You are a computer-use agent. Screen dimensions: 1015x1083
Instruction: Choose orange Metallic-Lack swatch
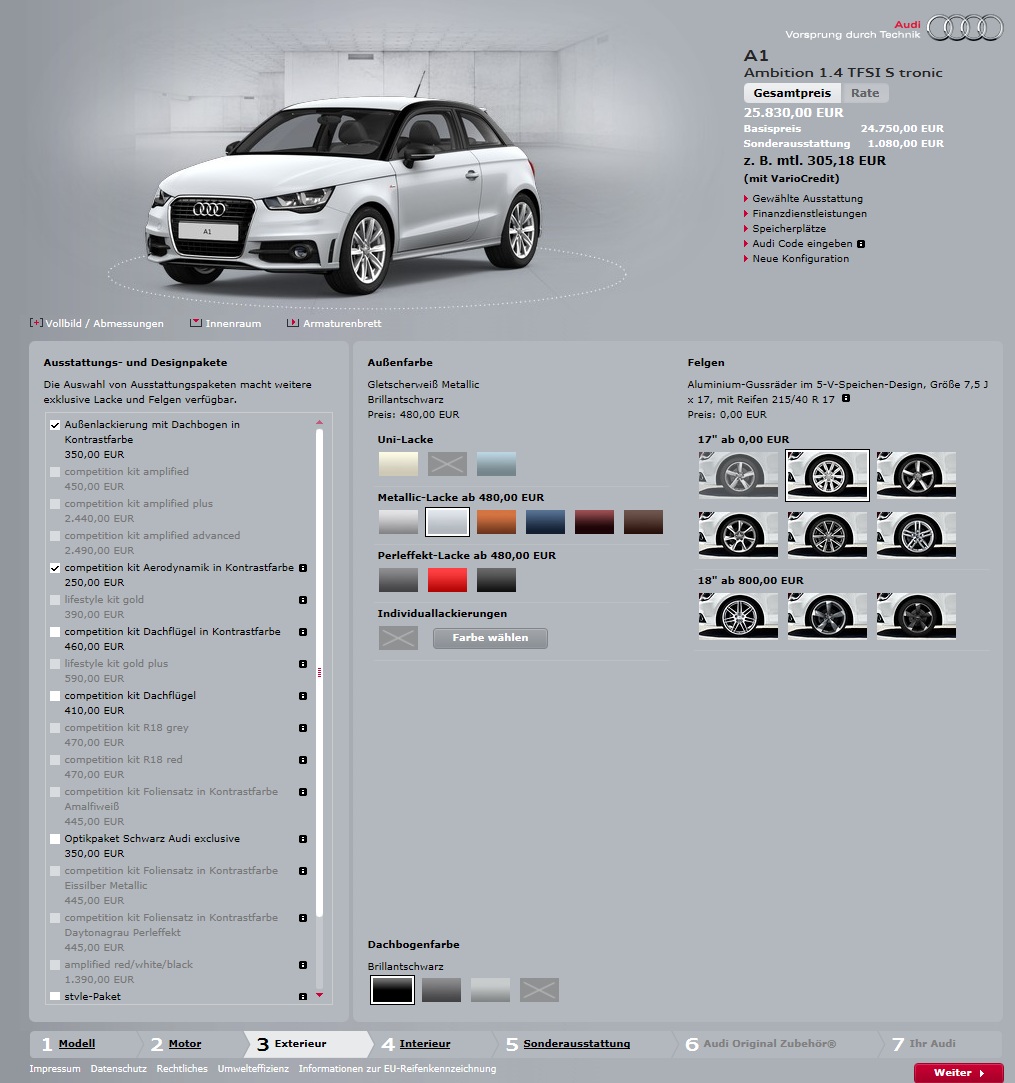pyautogui.click(x=496, y=522)
